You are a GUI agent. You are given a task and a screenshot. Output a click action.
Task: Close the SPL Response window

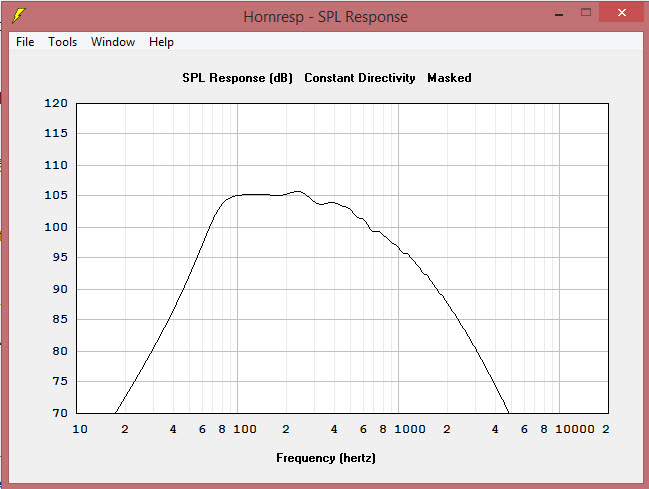(622, 12)
